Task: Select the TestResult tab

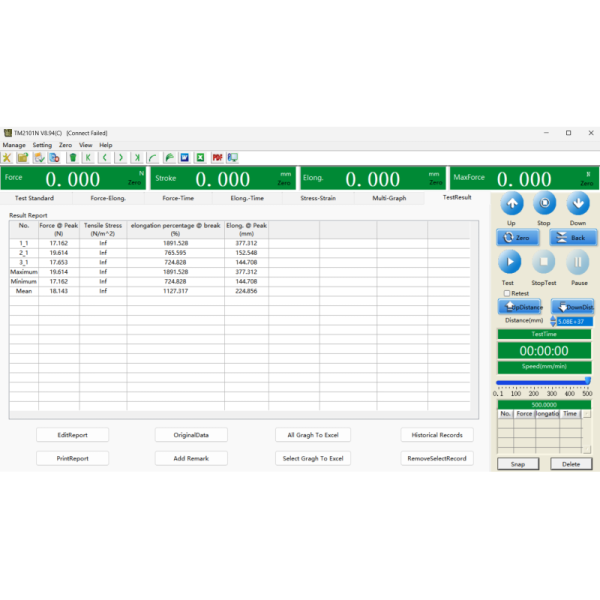Action: pyautogui.click(x=457, y=197)
